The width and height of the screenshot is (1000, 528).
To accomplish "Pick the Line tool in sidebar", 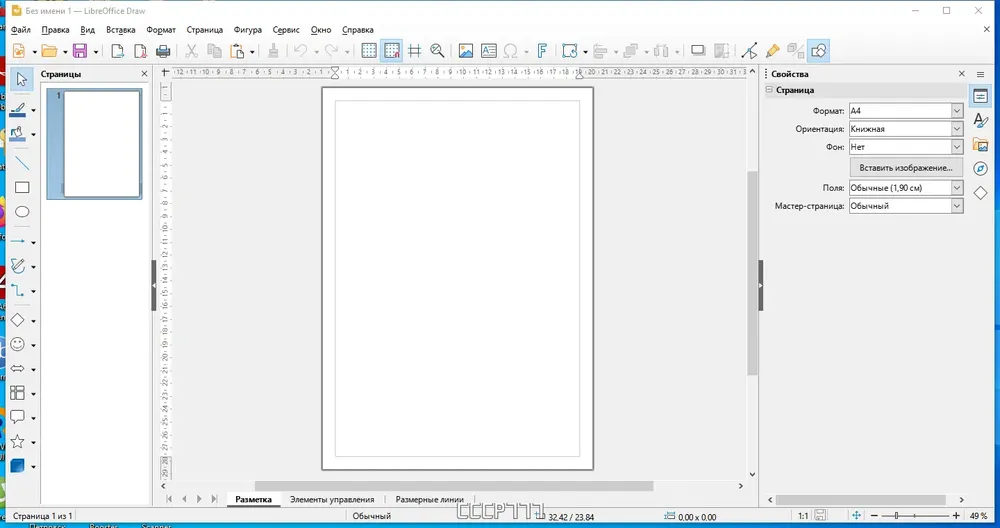I will pos(22,163).
